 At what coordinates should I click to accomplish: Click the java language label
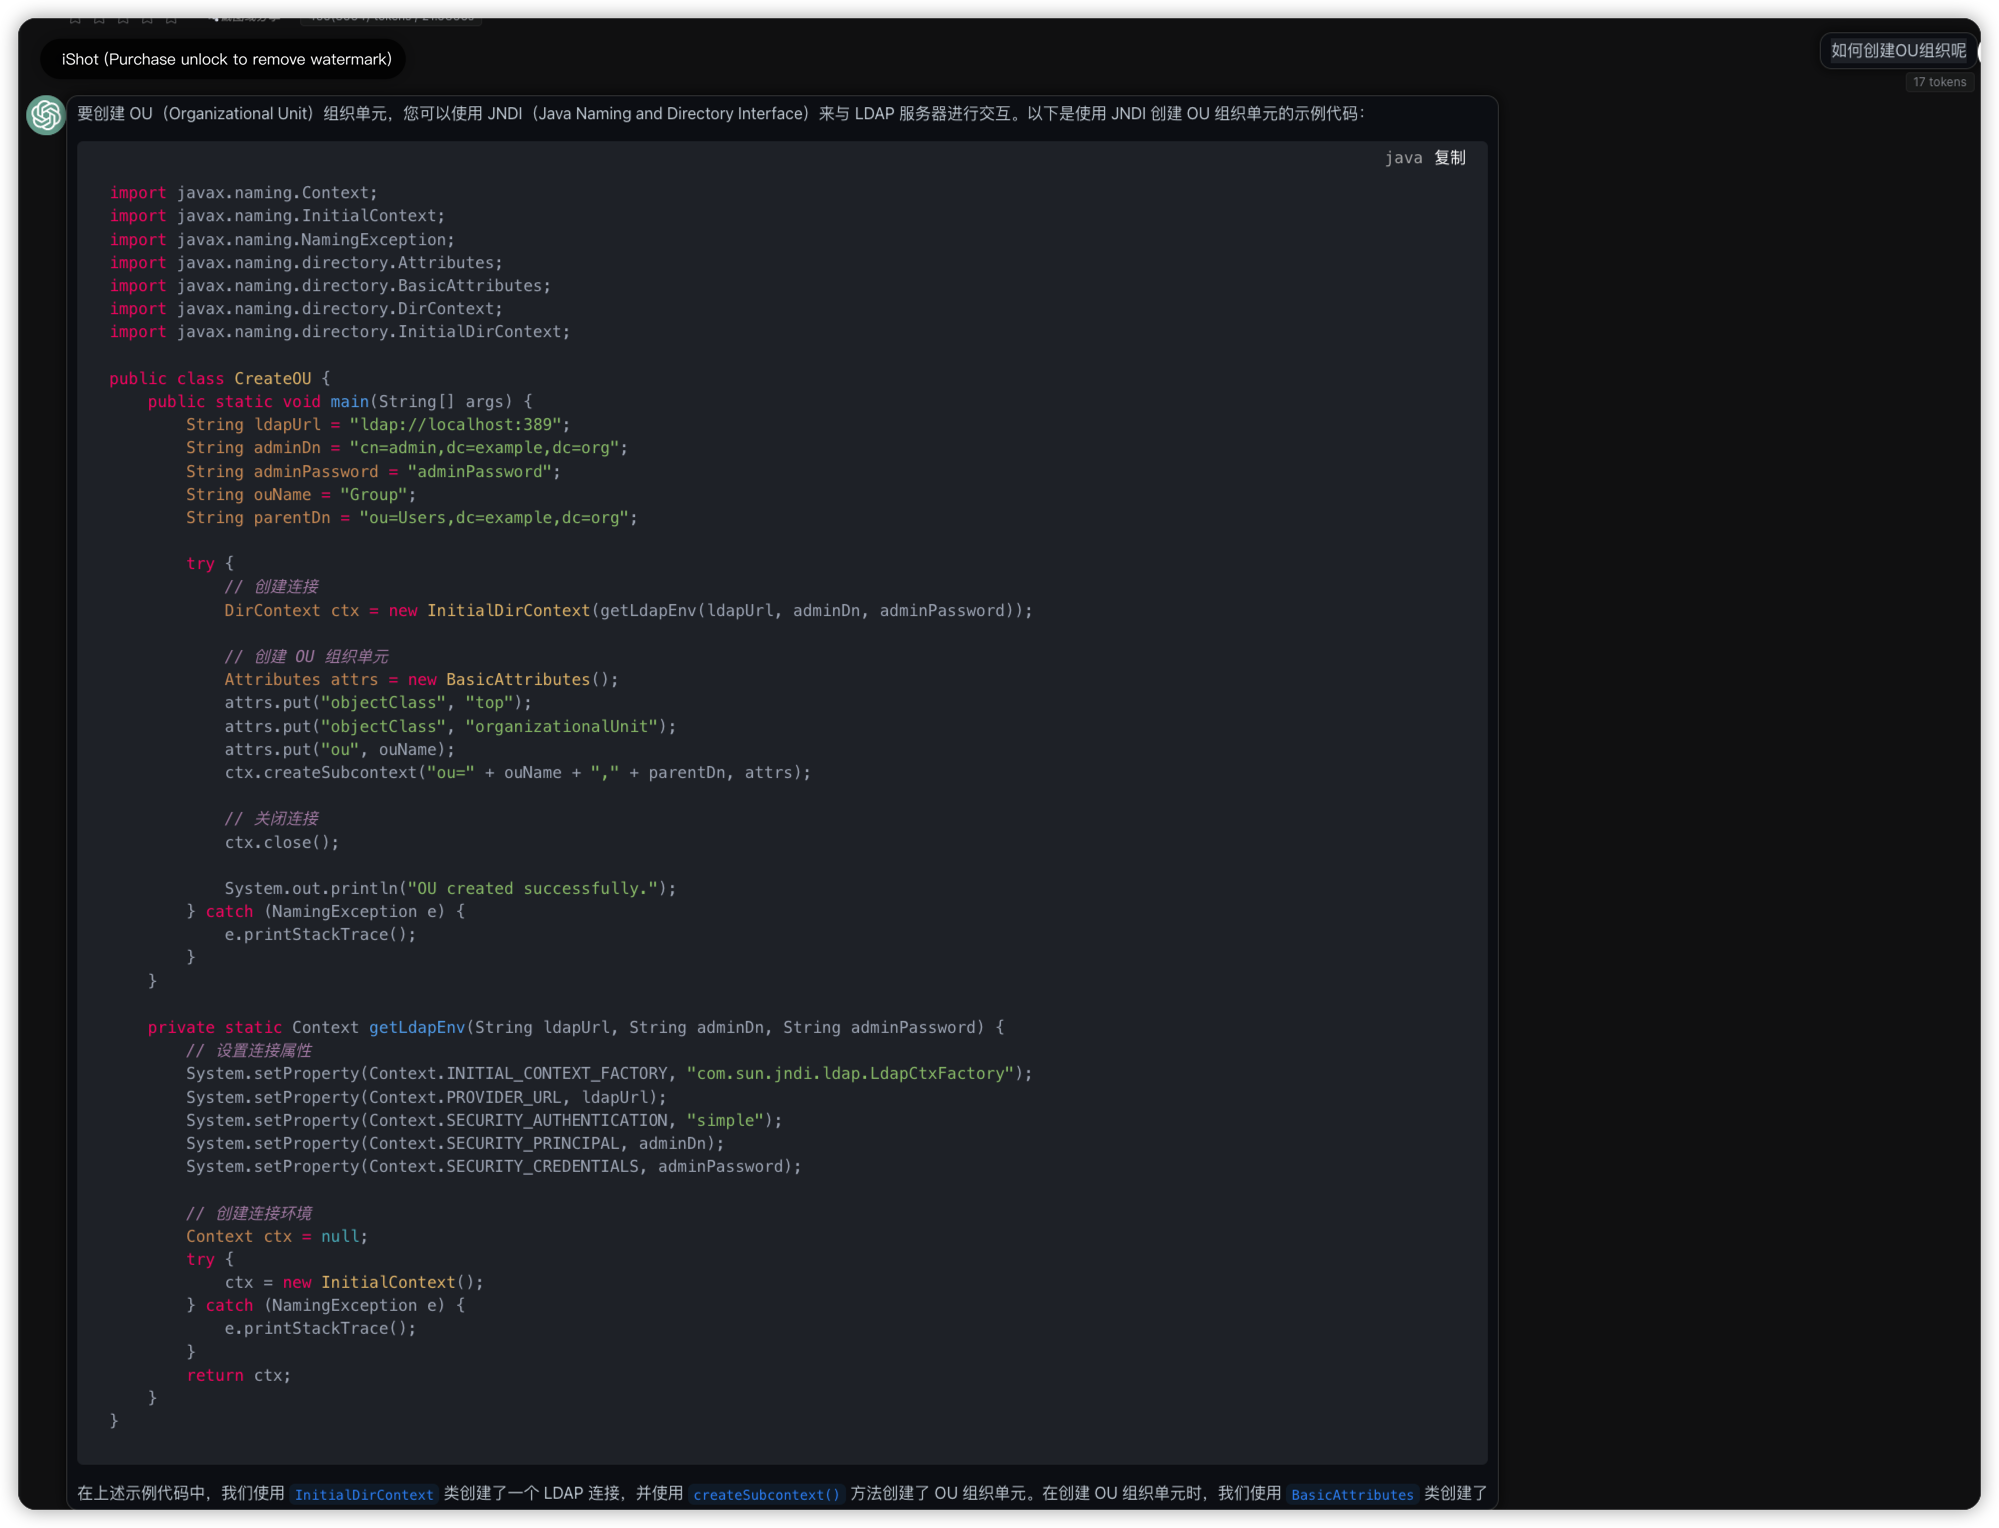[x=1403, y=158]
